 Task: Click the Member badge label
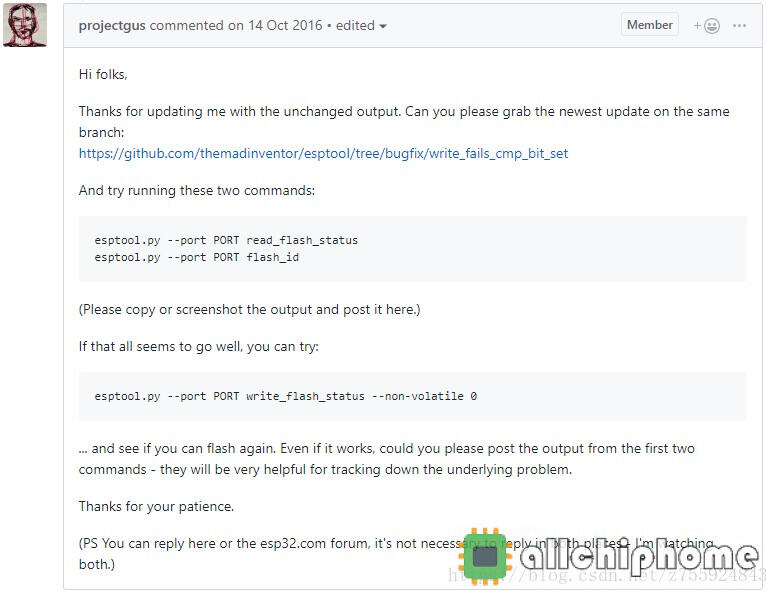(650, 25)
